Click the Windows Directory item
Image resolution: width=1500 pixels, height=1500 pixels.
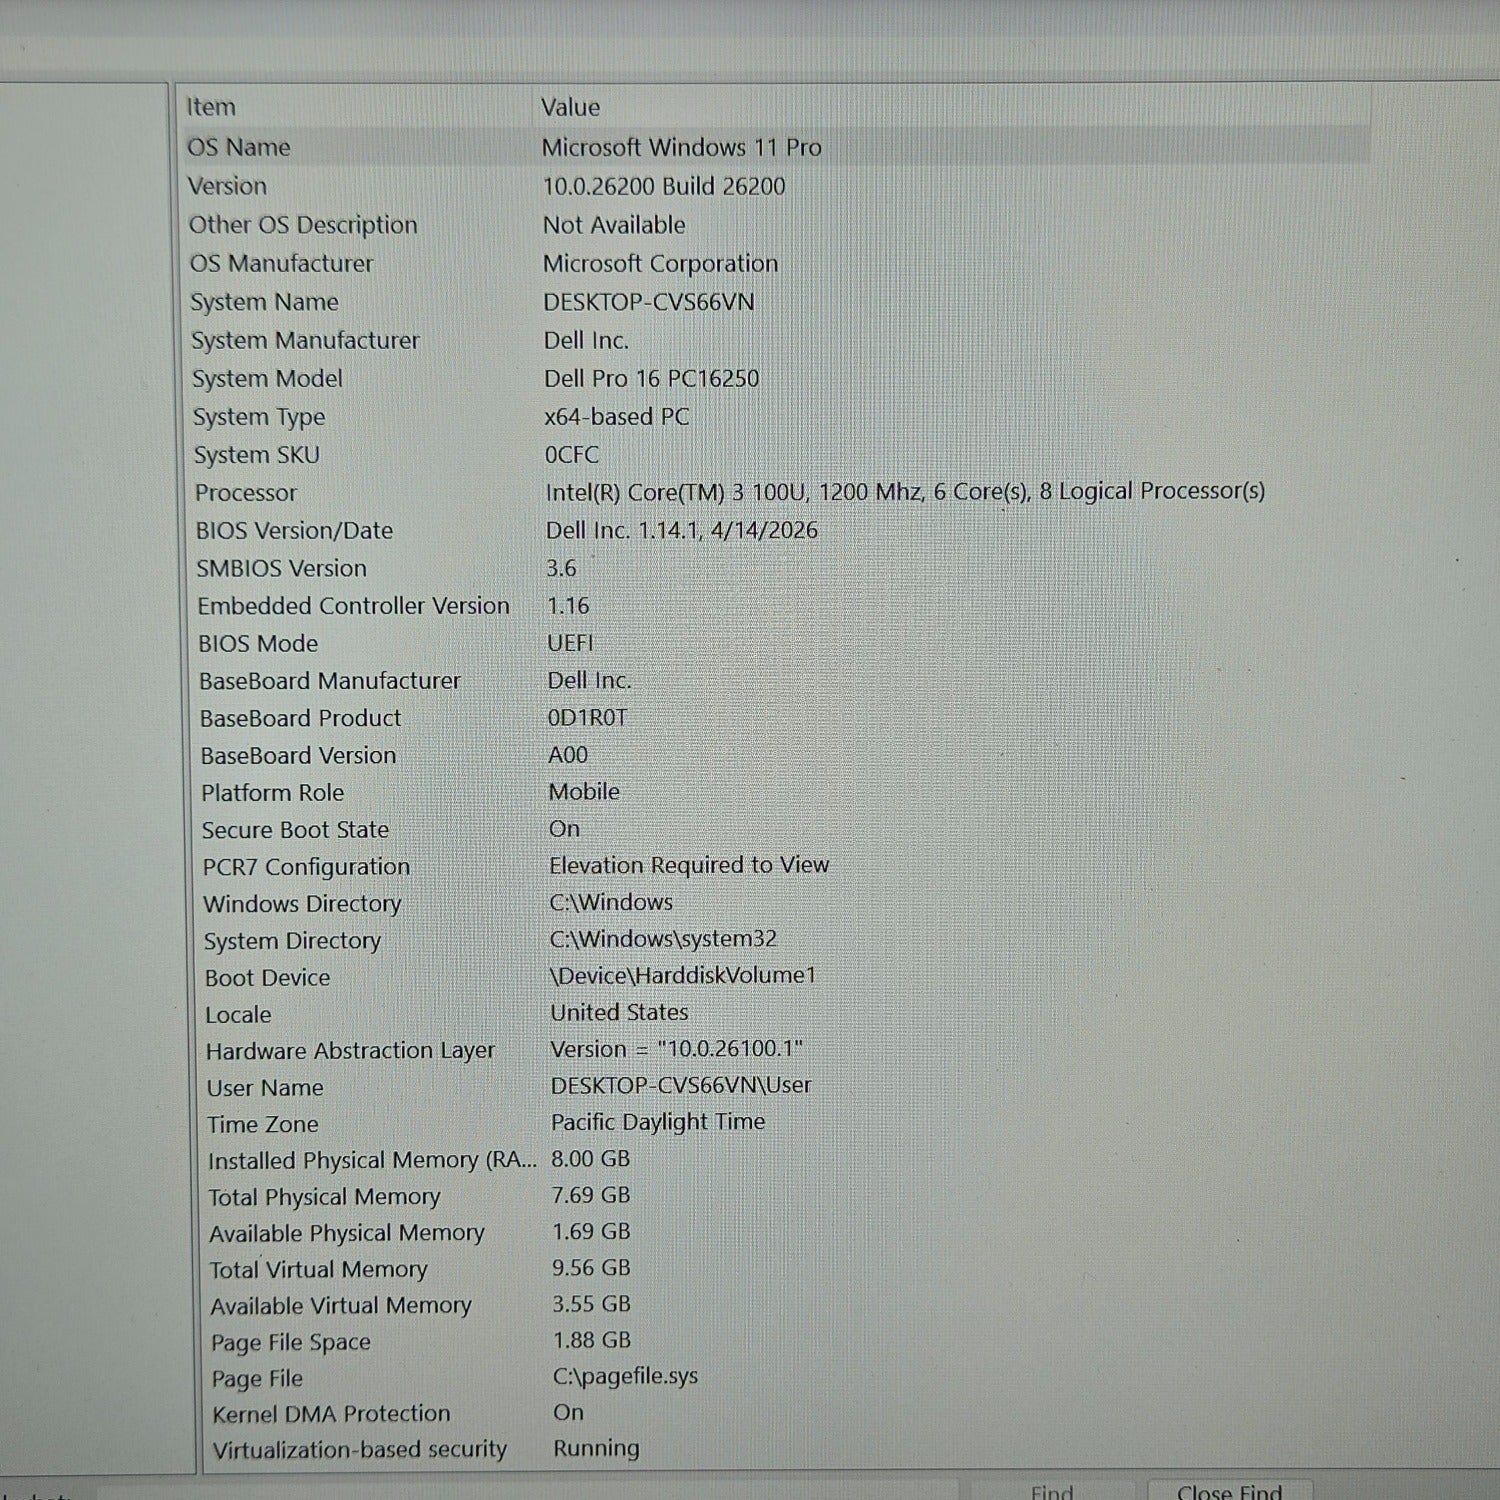click(x=302, y=904)
